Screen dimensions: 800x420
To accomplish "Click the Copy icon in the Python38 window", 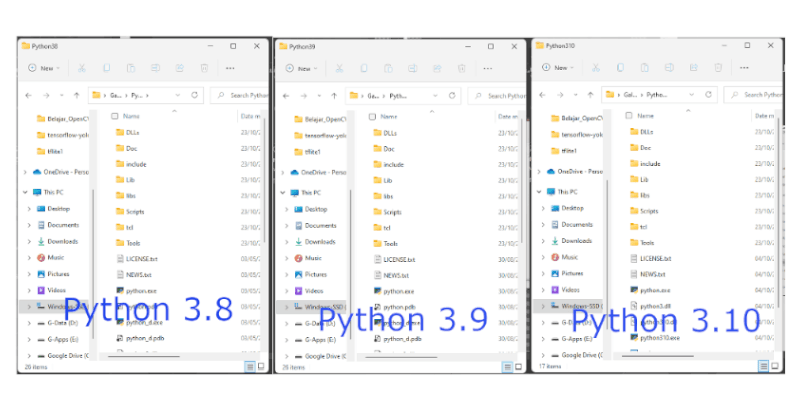I will (x=107, y=68).
